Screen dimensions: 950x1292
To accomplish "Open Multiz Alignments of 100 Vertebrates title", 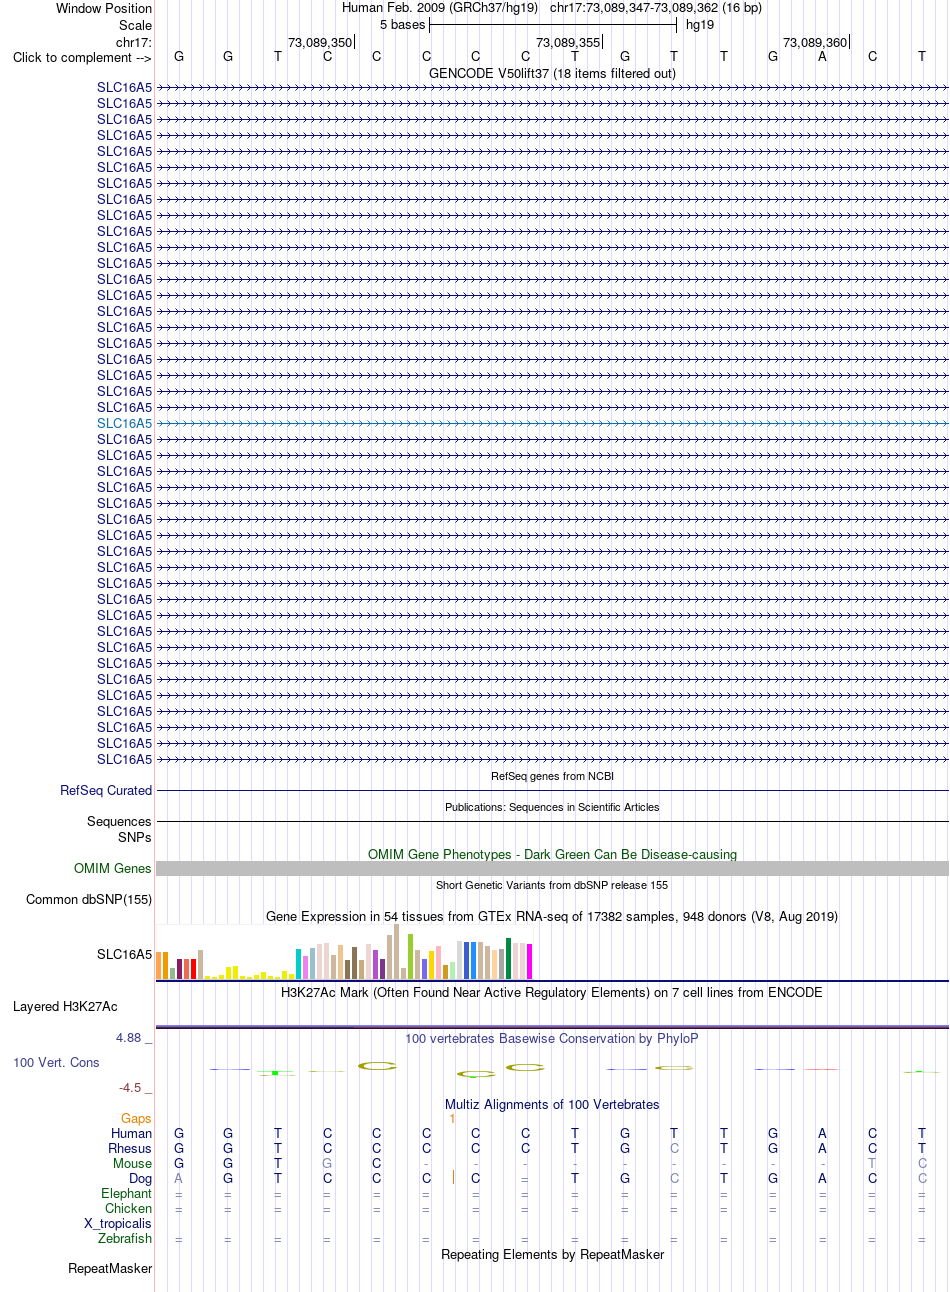I will (552, 1105).
